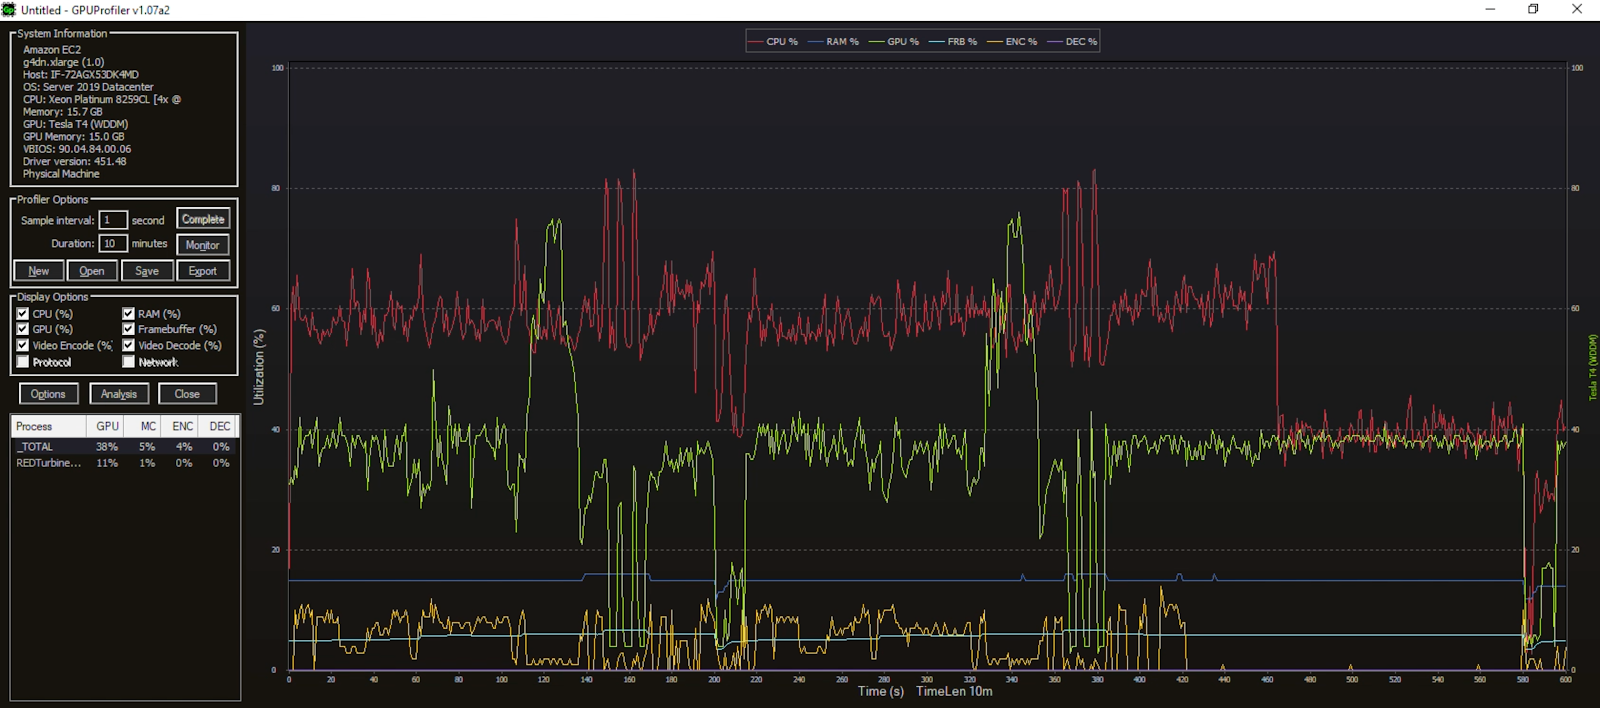Click the GPUProfiler app icon in title bar

[9, 9]
